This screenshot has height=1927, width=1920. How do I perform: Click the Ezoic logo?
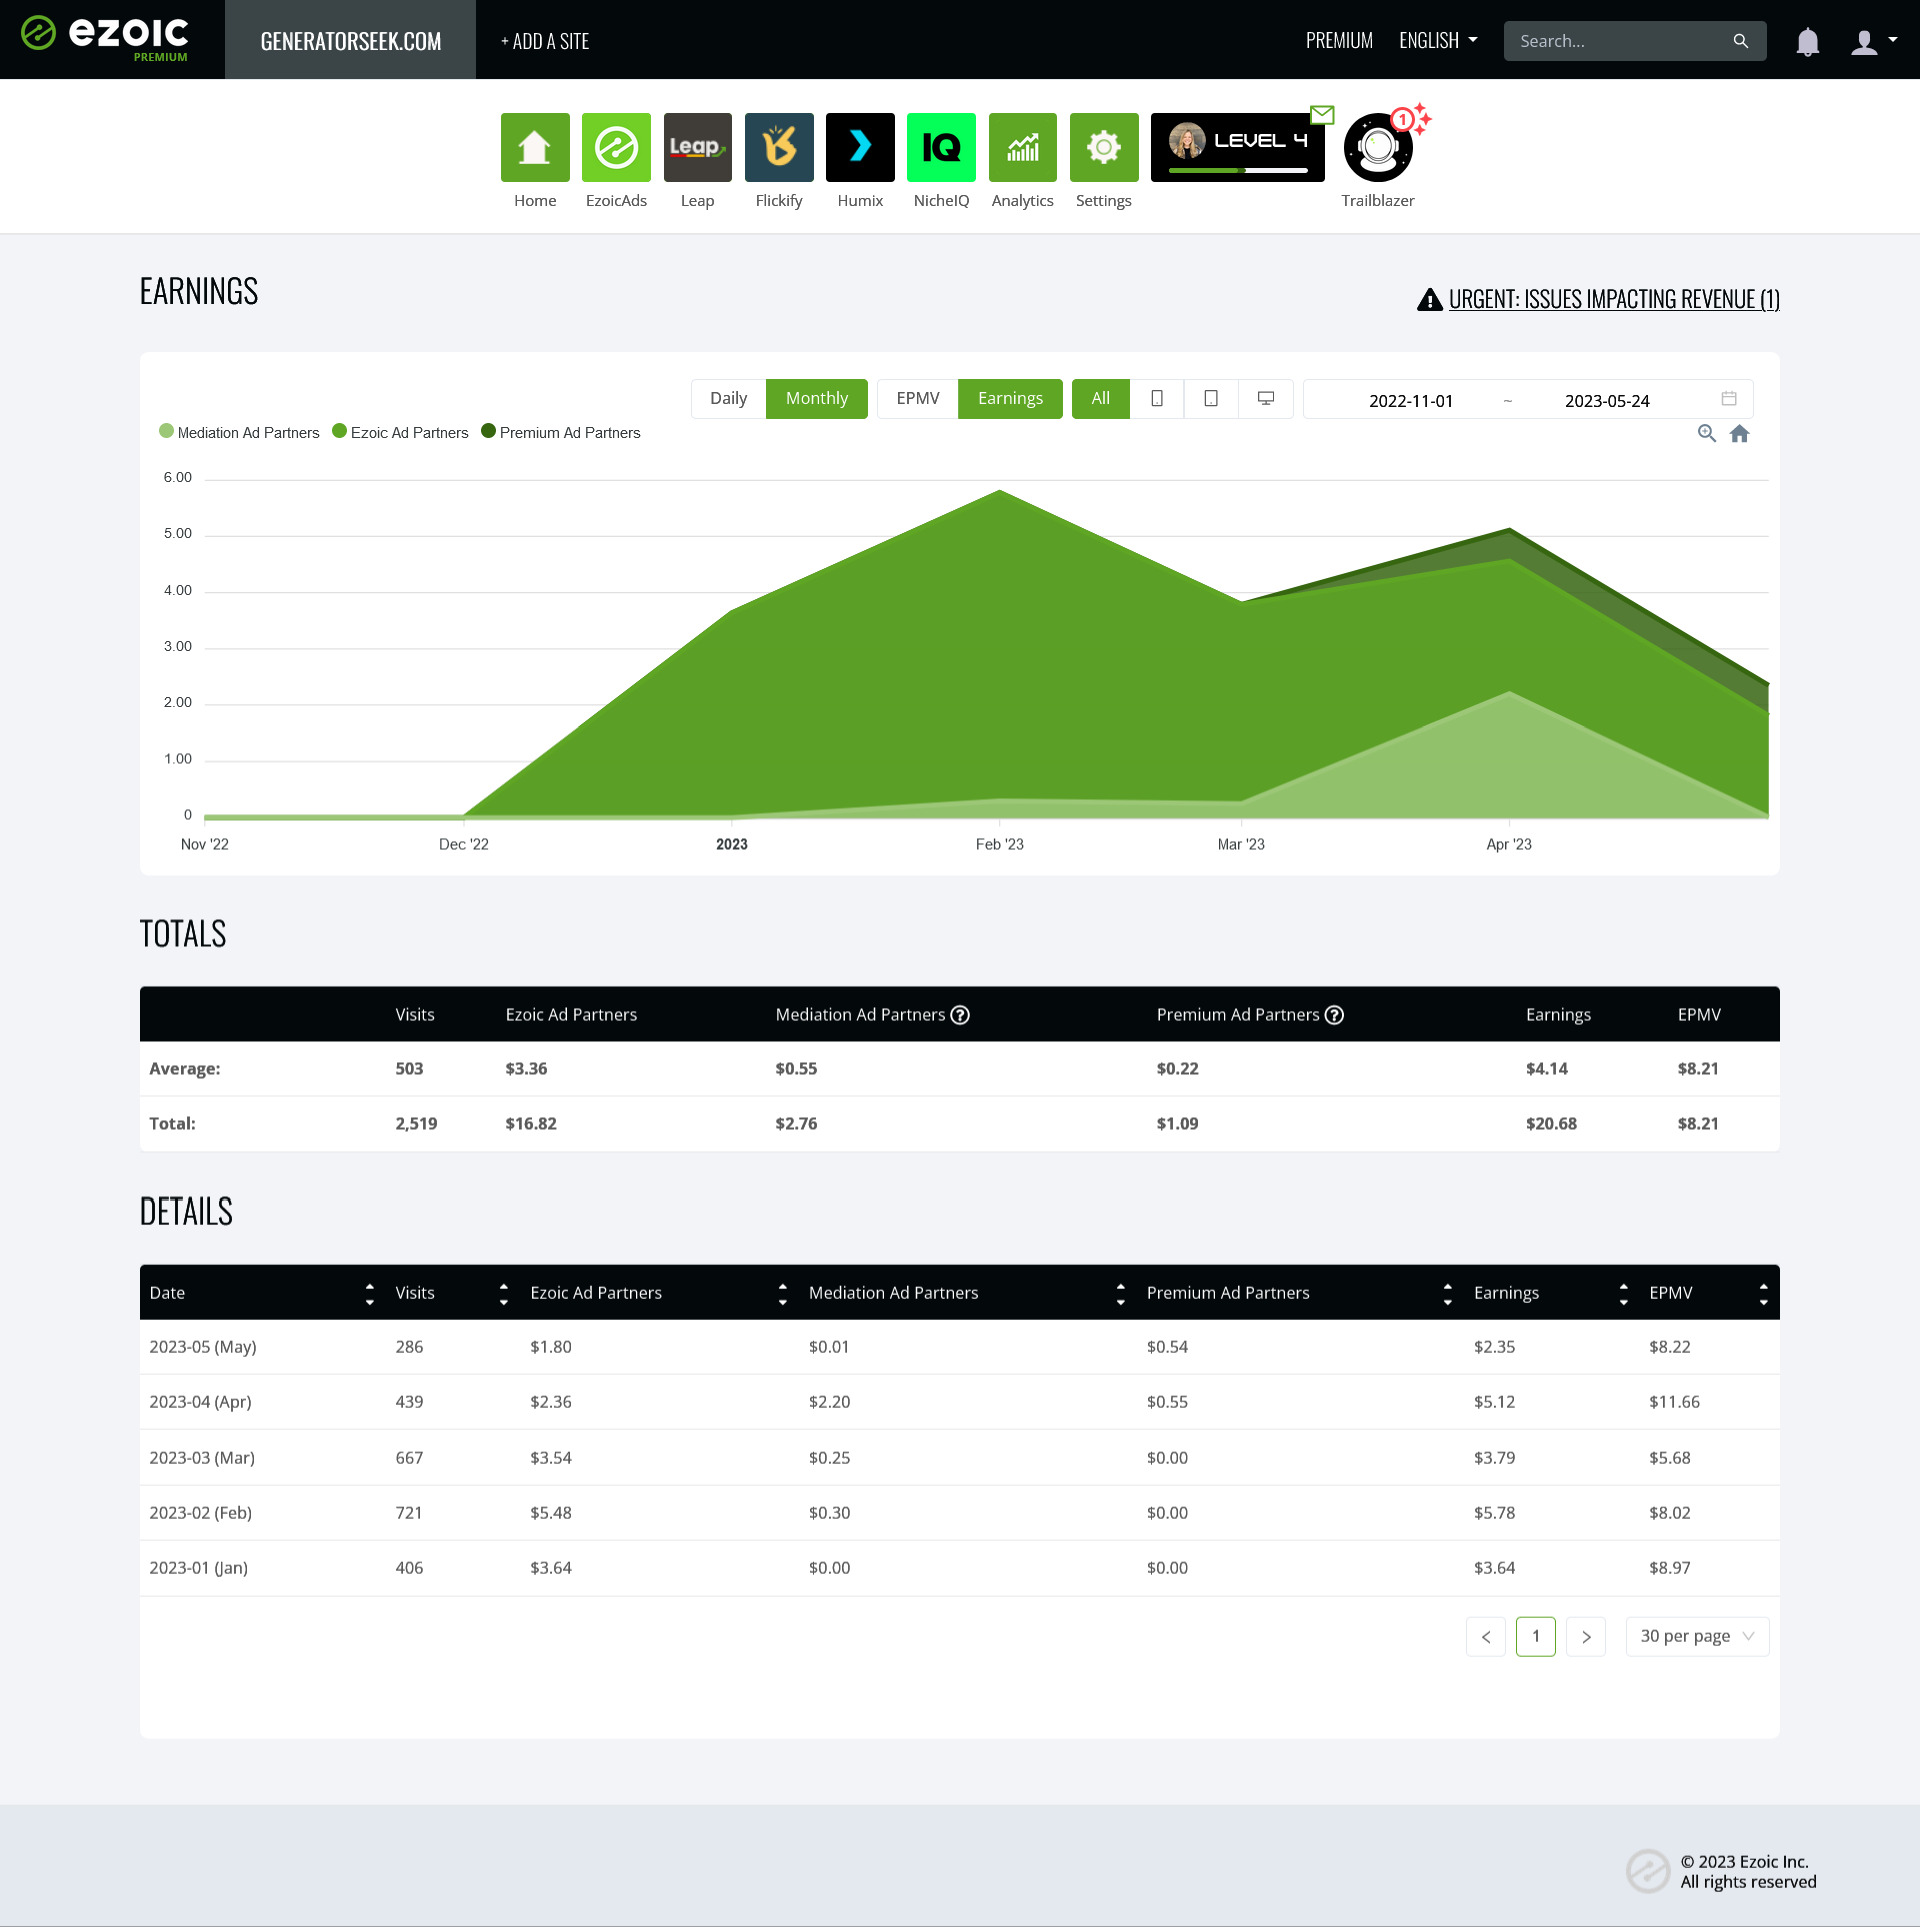(x=105, y=38)
